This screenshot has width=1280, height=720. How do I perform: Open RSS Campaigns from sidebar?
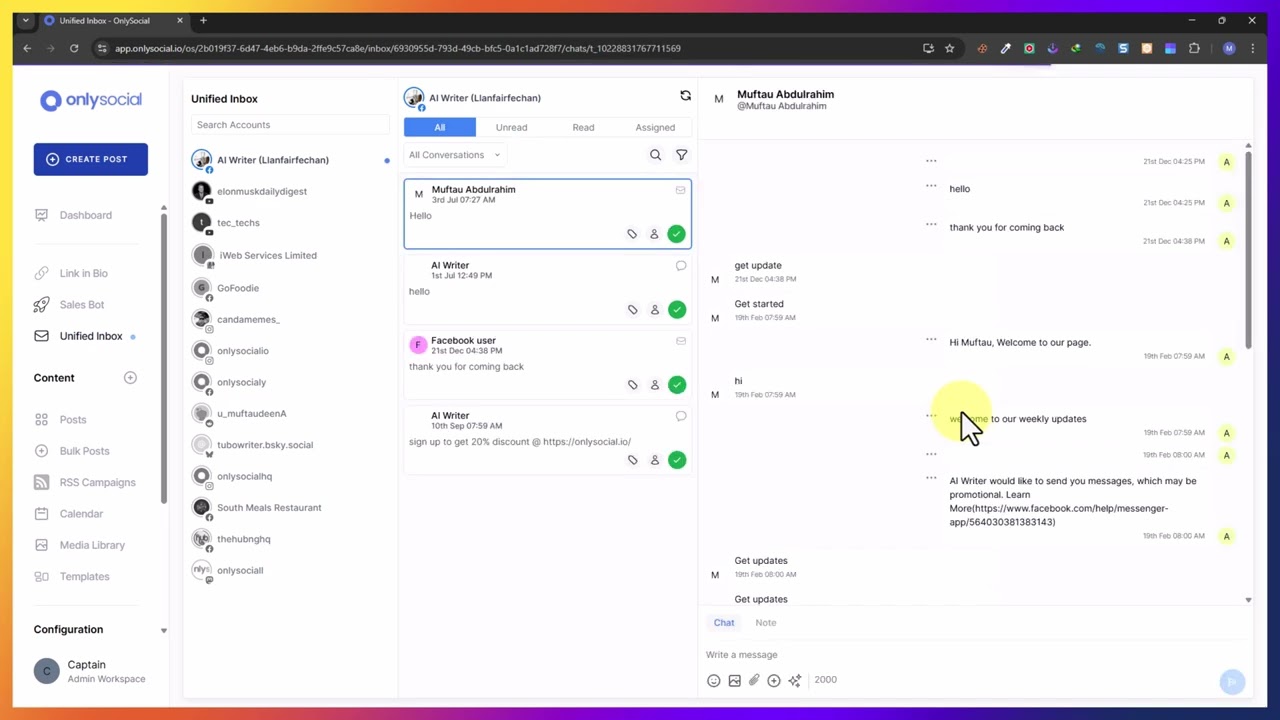[x=97, y=483]
